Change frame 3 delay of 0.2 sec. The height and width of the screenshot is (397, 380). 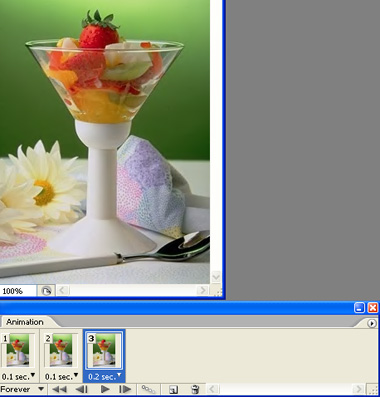tap(104, 377)
